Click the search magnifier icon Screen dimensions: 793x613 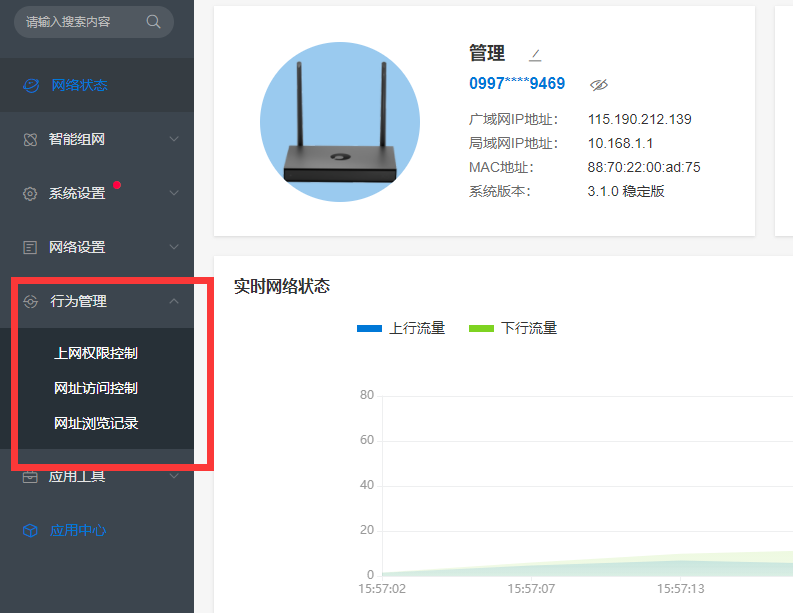(153, 21)
